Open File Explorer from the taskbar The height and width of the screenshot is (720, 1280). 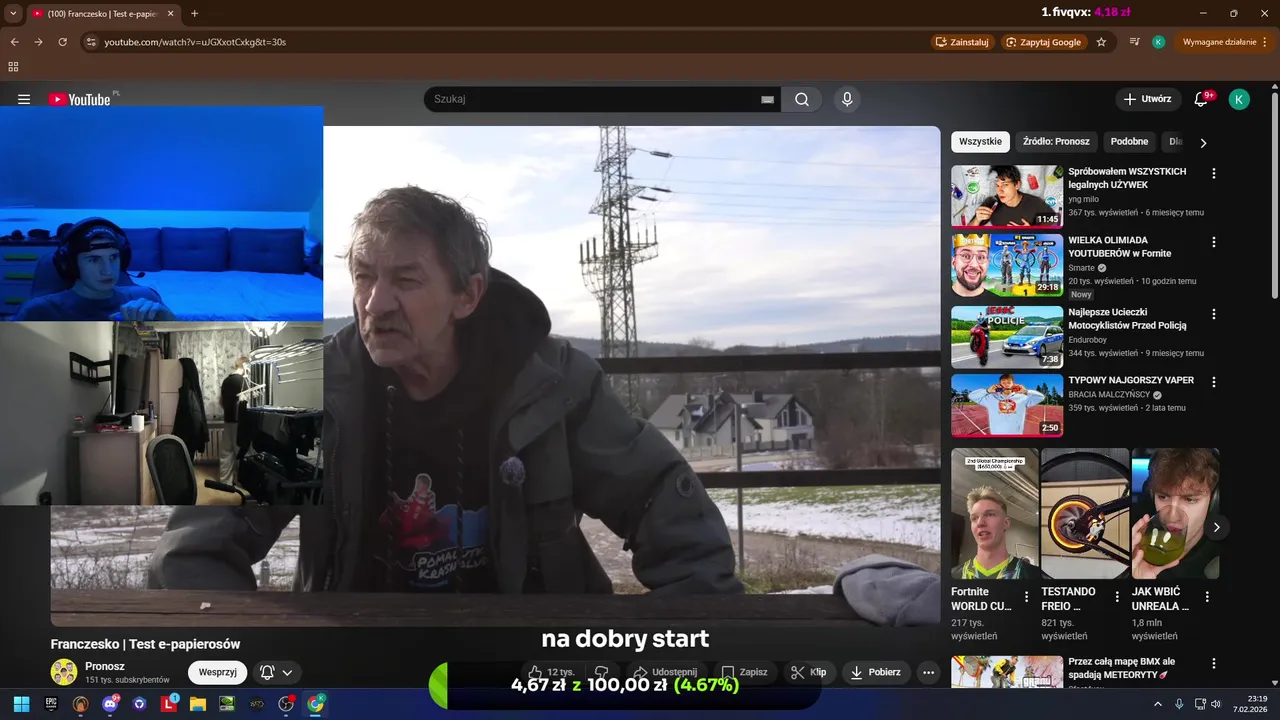point(198,704)
